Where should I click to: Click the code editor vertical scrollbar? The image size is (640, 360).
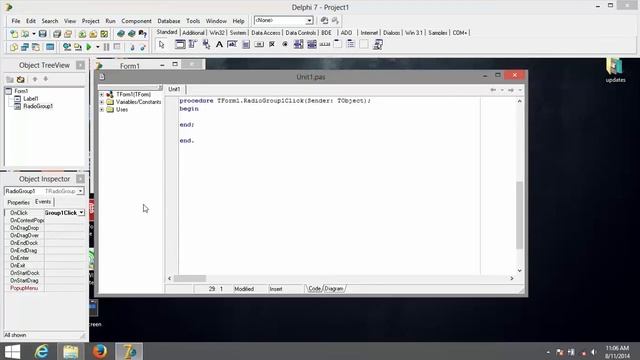tap(520, 185)
